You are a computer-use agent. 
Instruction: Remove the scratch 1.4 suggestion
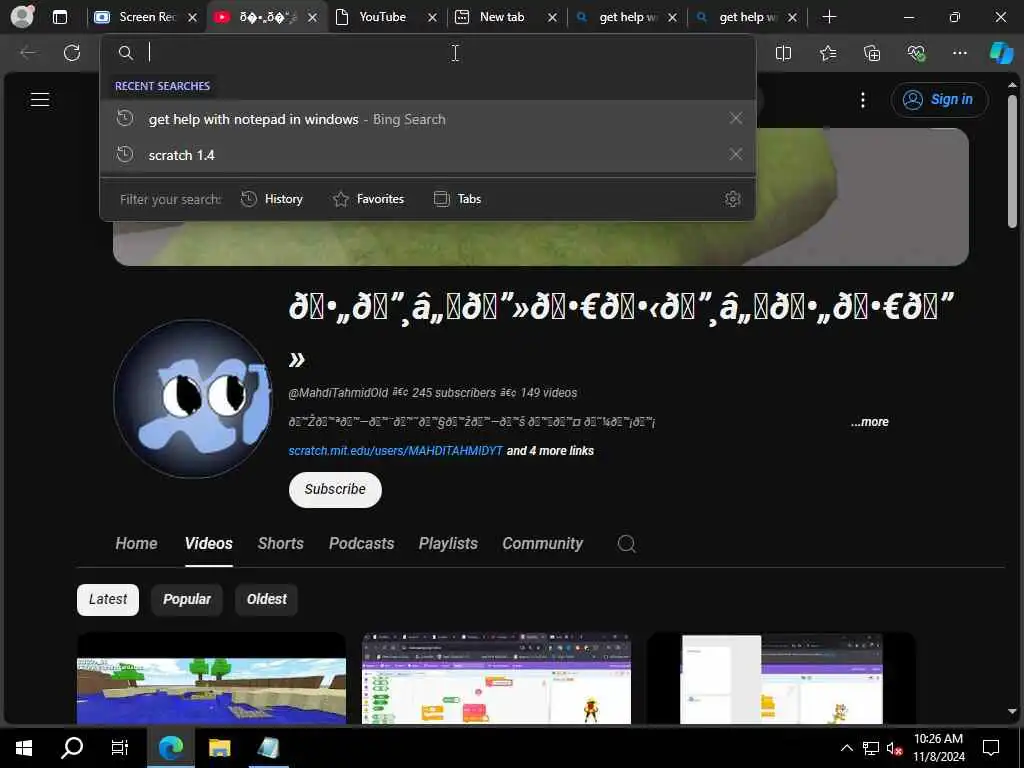pyautogui.click(x=736, y=154)
